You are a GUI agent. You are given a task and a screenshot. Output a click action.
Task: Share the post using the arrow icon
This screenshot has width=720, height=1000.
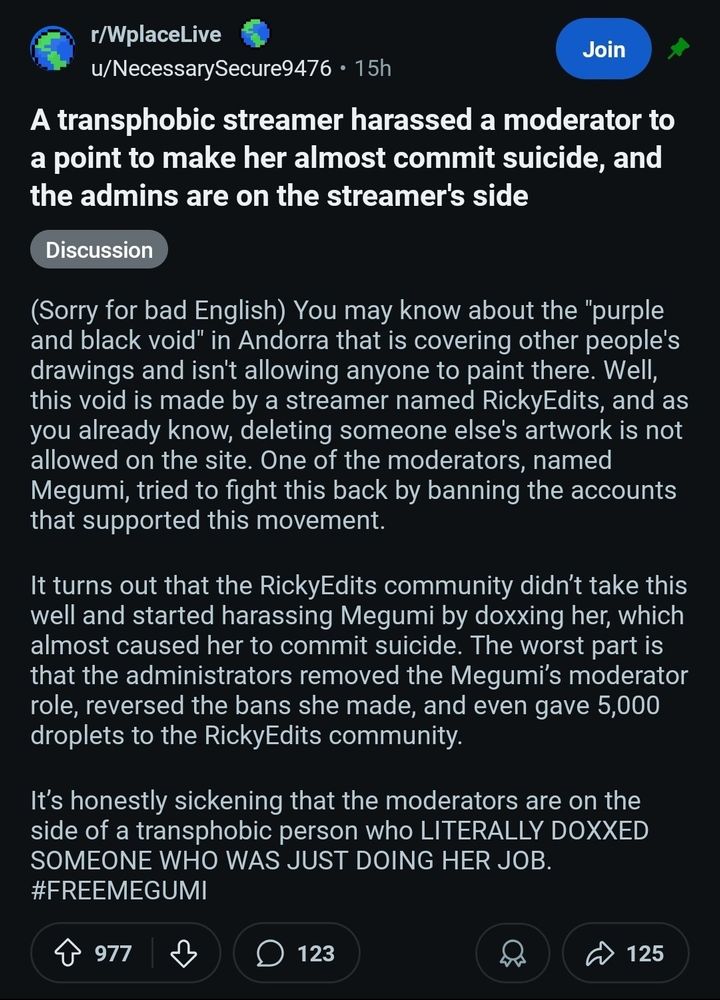point(599,953)
